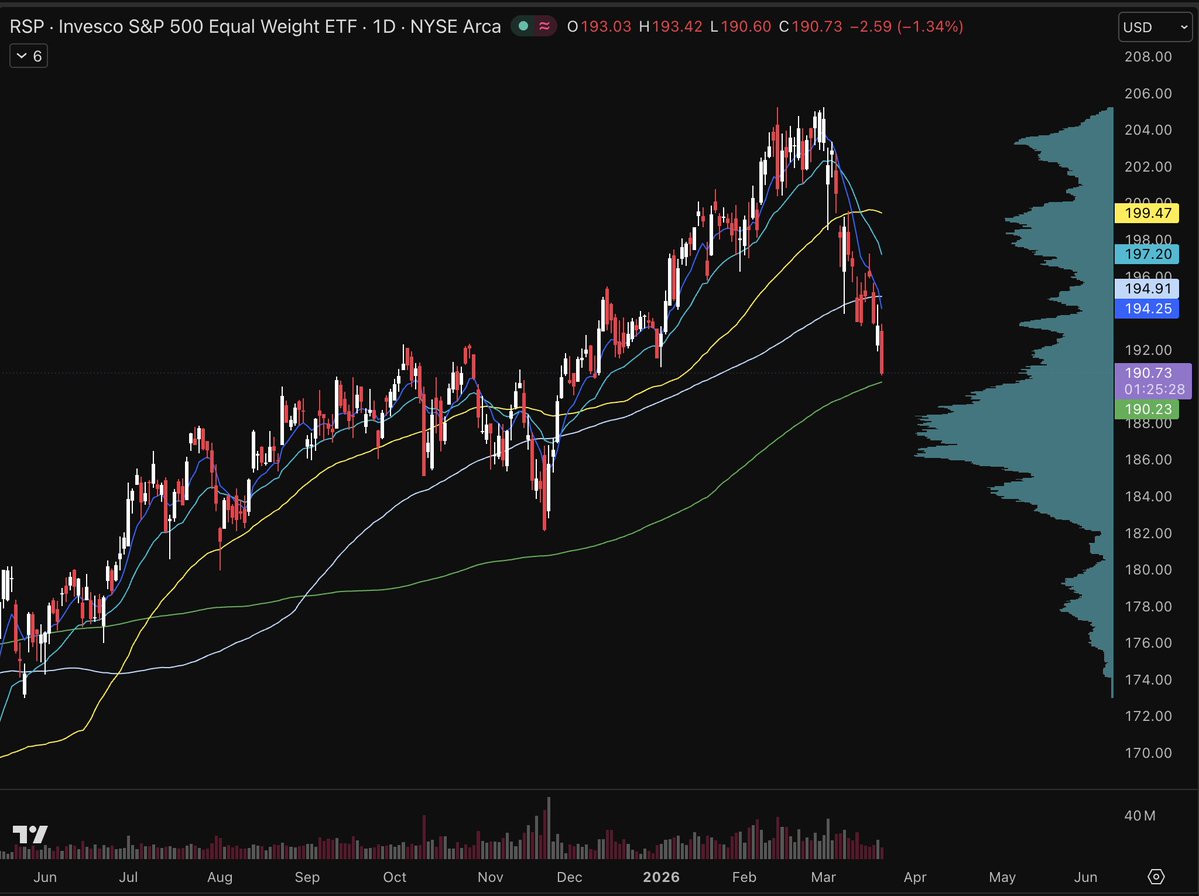Click the 182.00 price axis value
Image resolution: width=1199 pixels, height=896 pixels.
pyautogui.click(x=1148, y=533)
